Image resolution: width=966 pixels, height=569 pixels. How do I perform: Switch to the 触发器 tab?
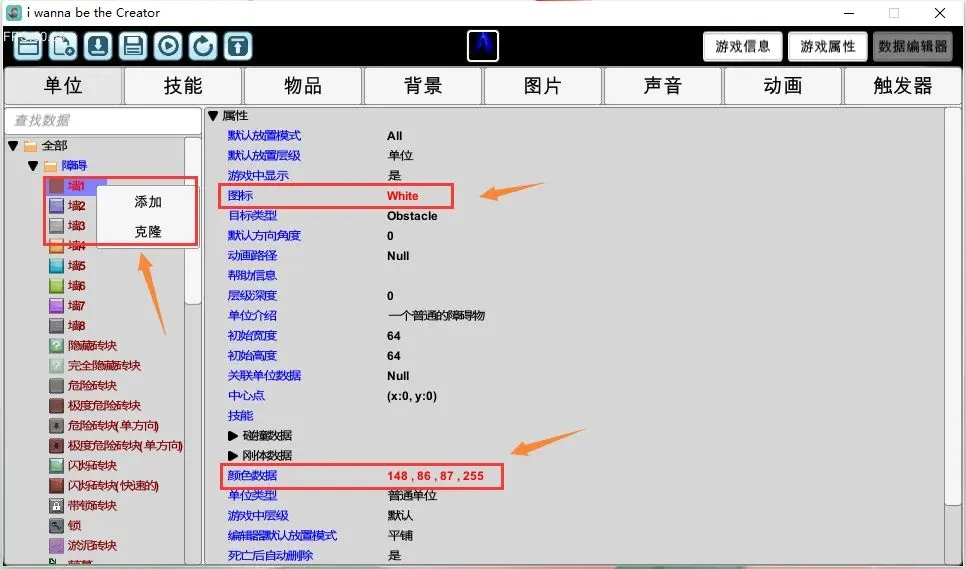[x=902, y=86]
